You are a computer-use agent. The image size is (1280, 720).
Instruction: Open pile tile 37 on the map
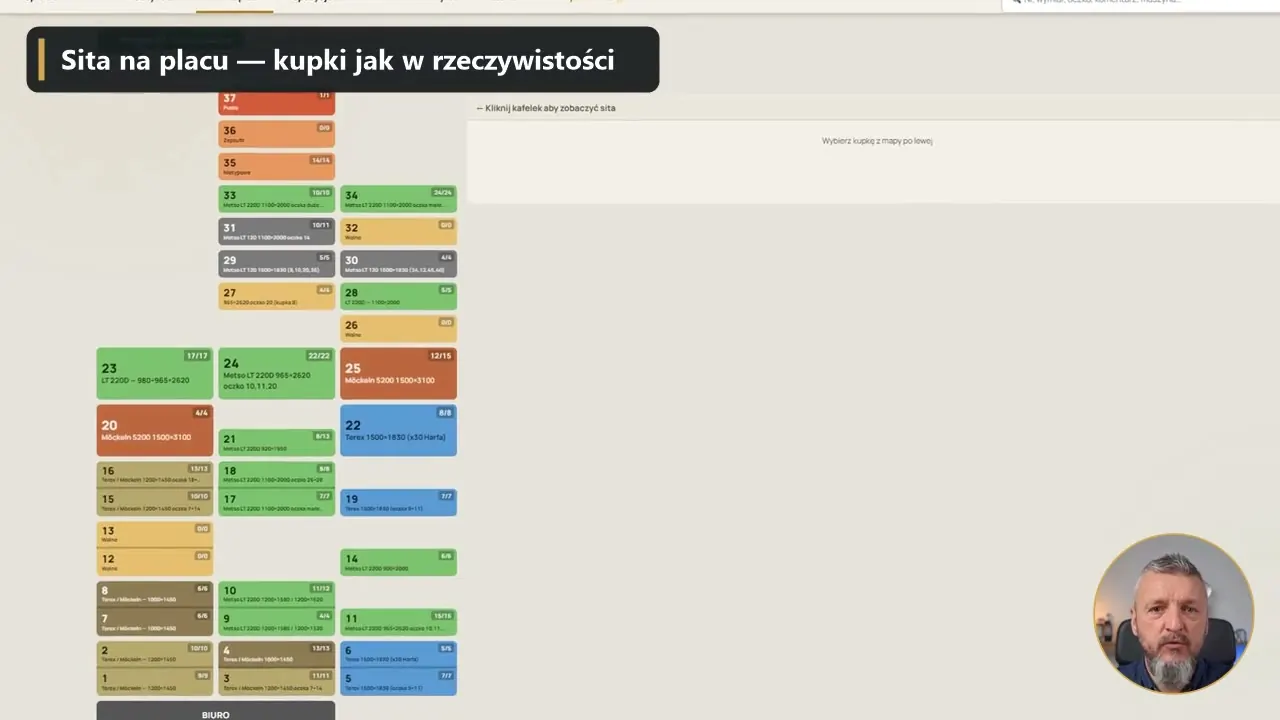pyautogui.click(x=276, y=103)
